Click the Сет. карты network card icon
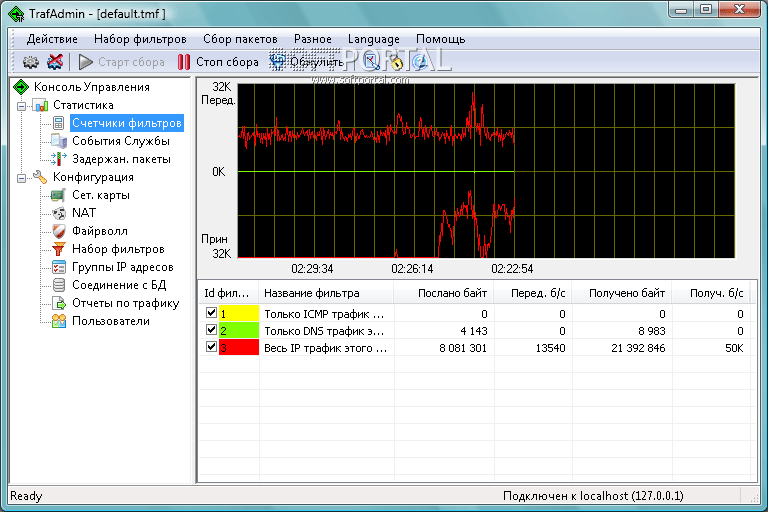This screenshot has width=768, height=512. [59, 195]
